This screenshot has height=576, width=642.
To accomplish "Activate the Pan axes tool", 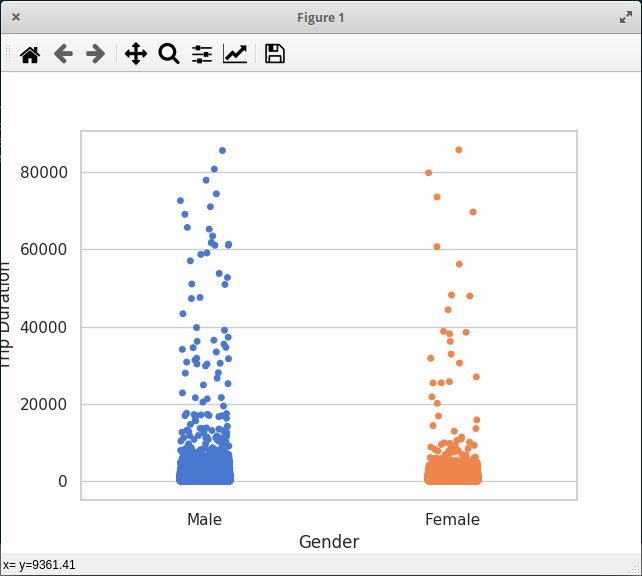I will 136,54.
